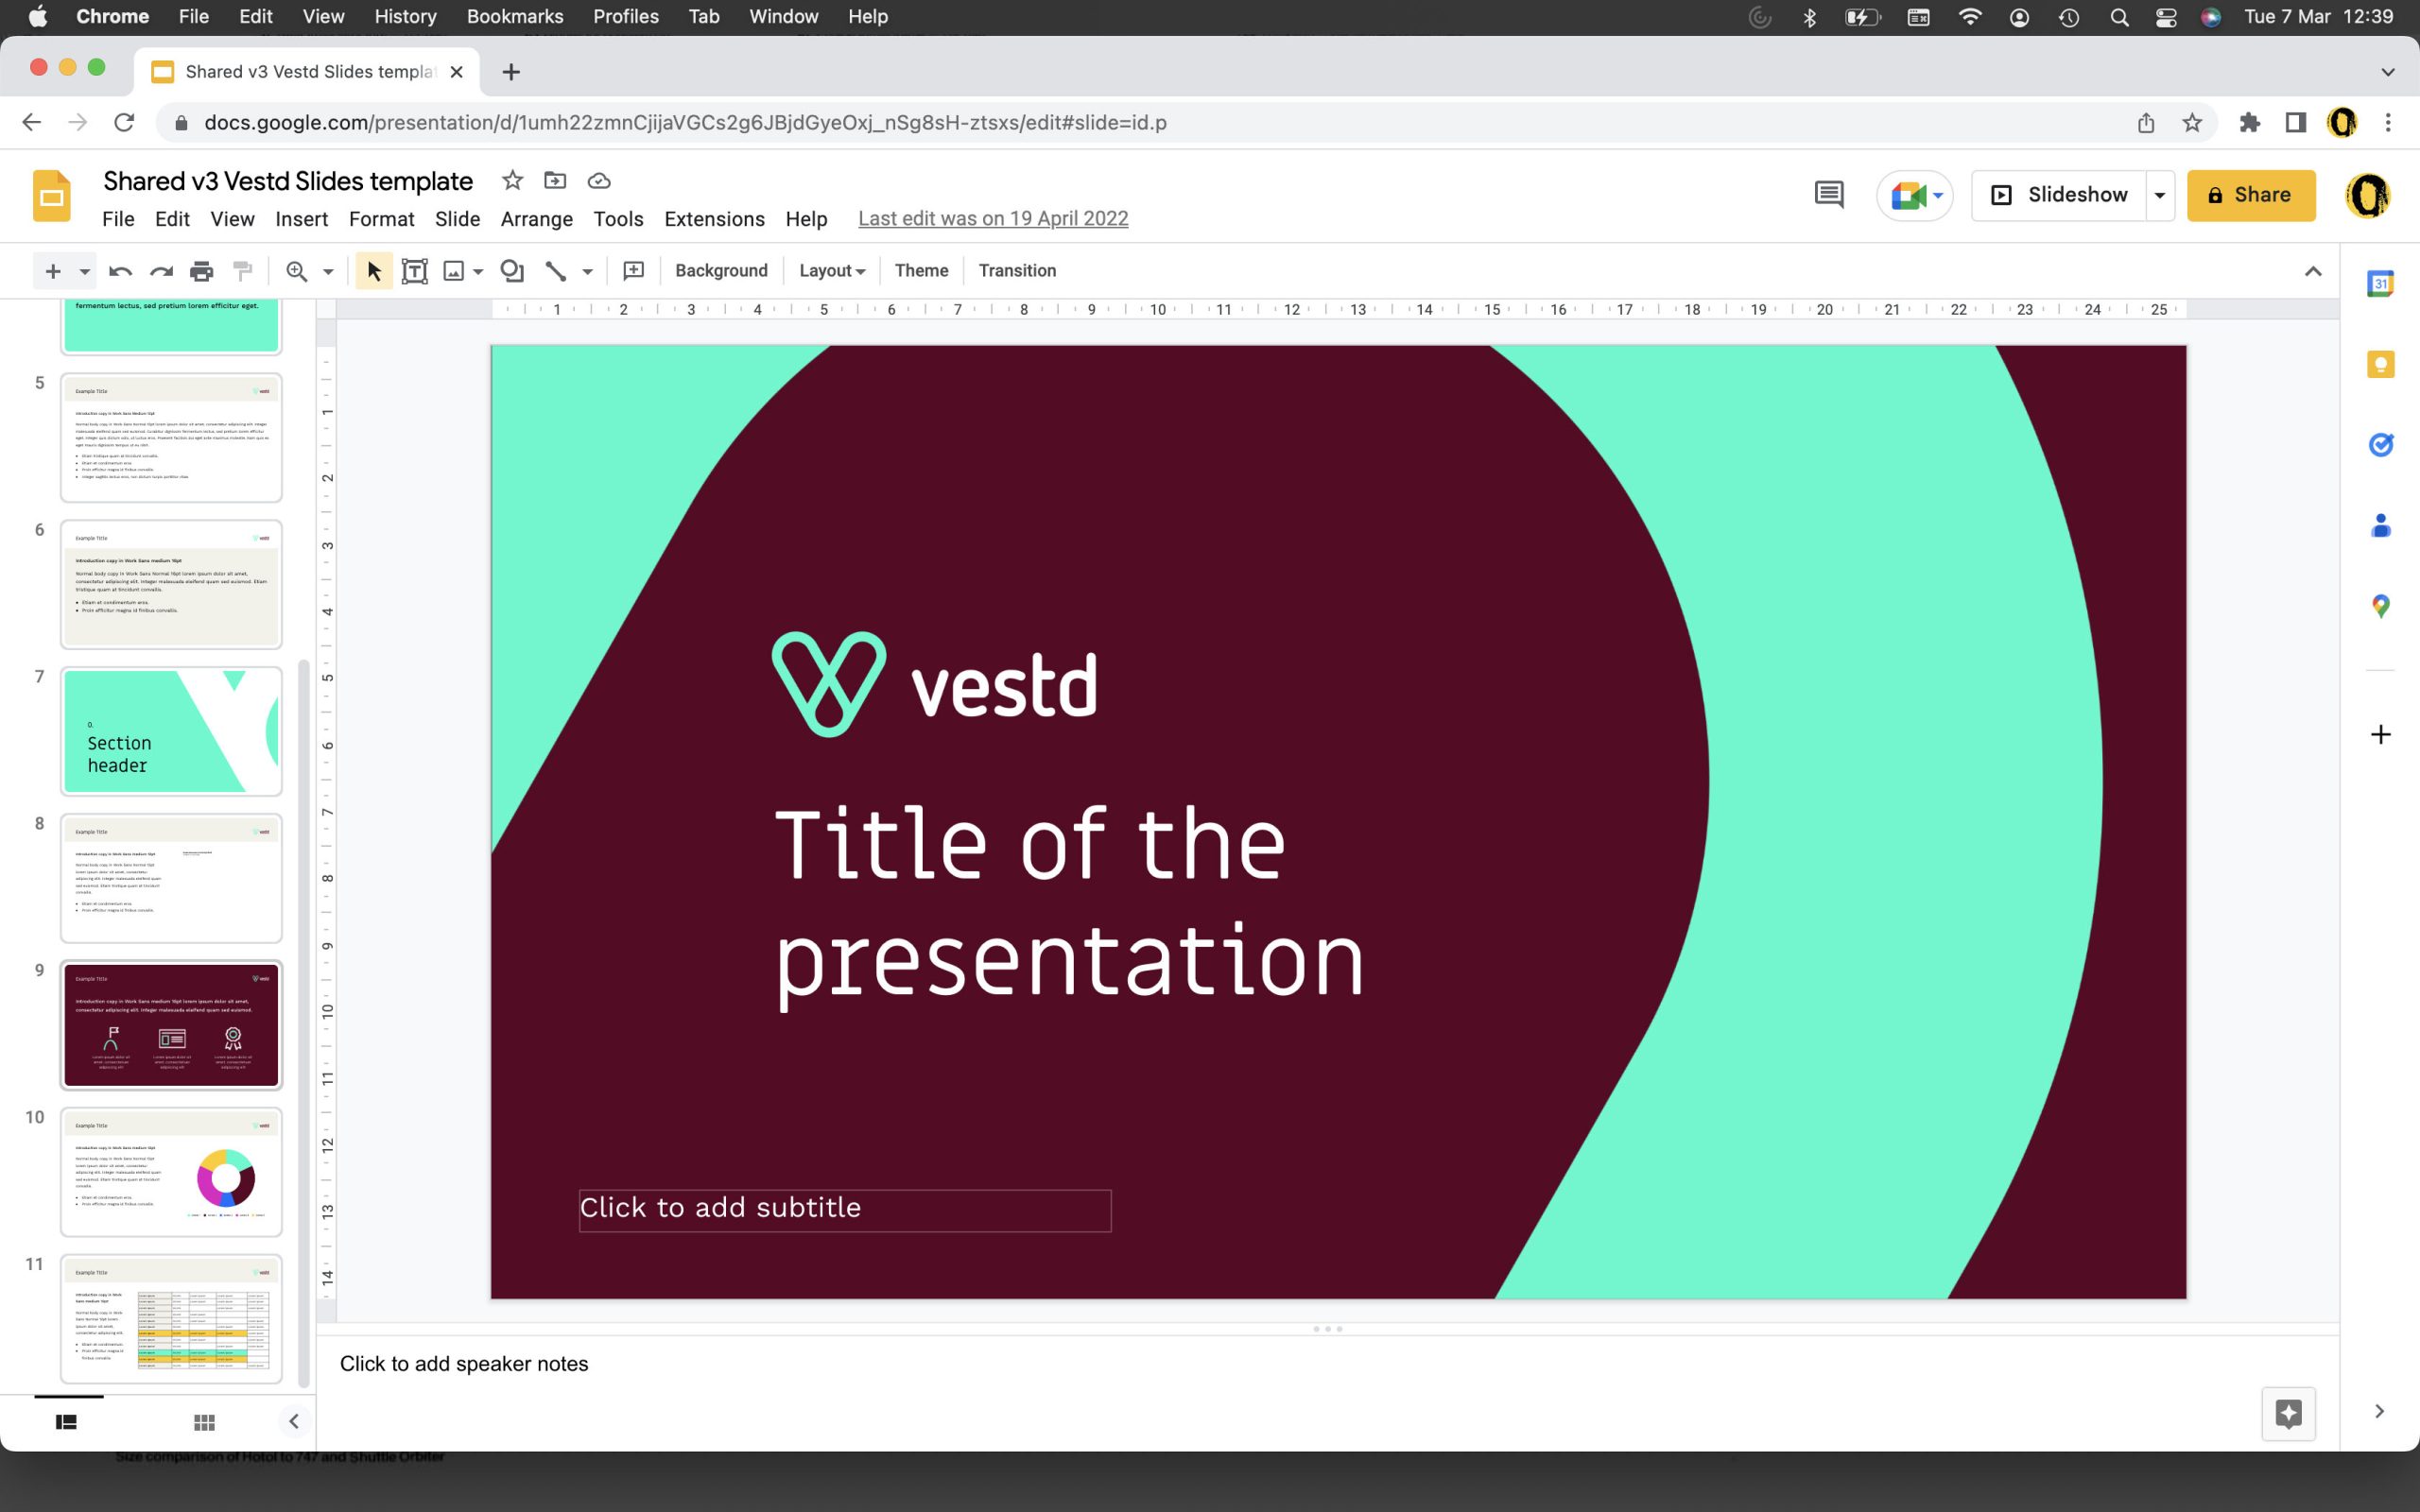
Task: Select slide 7 section header thumbnail
Action: tap(171, 730)
